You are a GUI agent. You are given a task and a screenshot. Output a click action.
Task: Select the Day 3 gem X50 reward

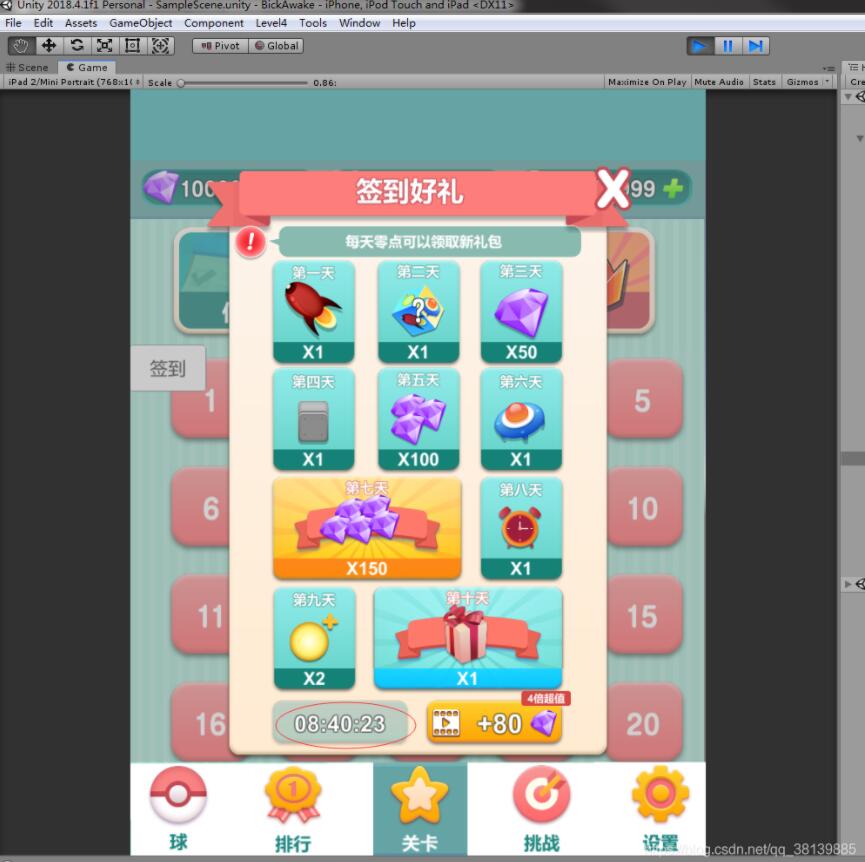point(521,312)
